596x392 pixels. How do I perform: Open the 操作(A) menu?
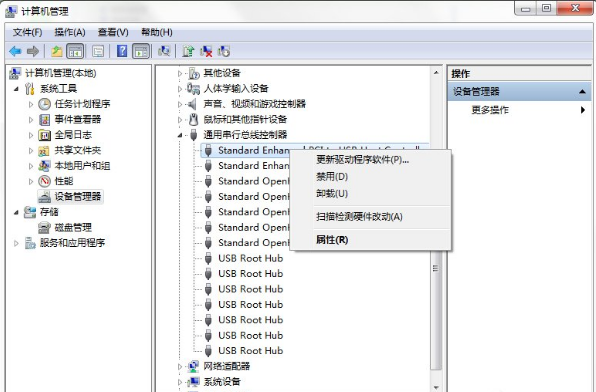tap(70, 32)
